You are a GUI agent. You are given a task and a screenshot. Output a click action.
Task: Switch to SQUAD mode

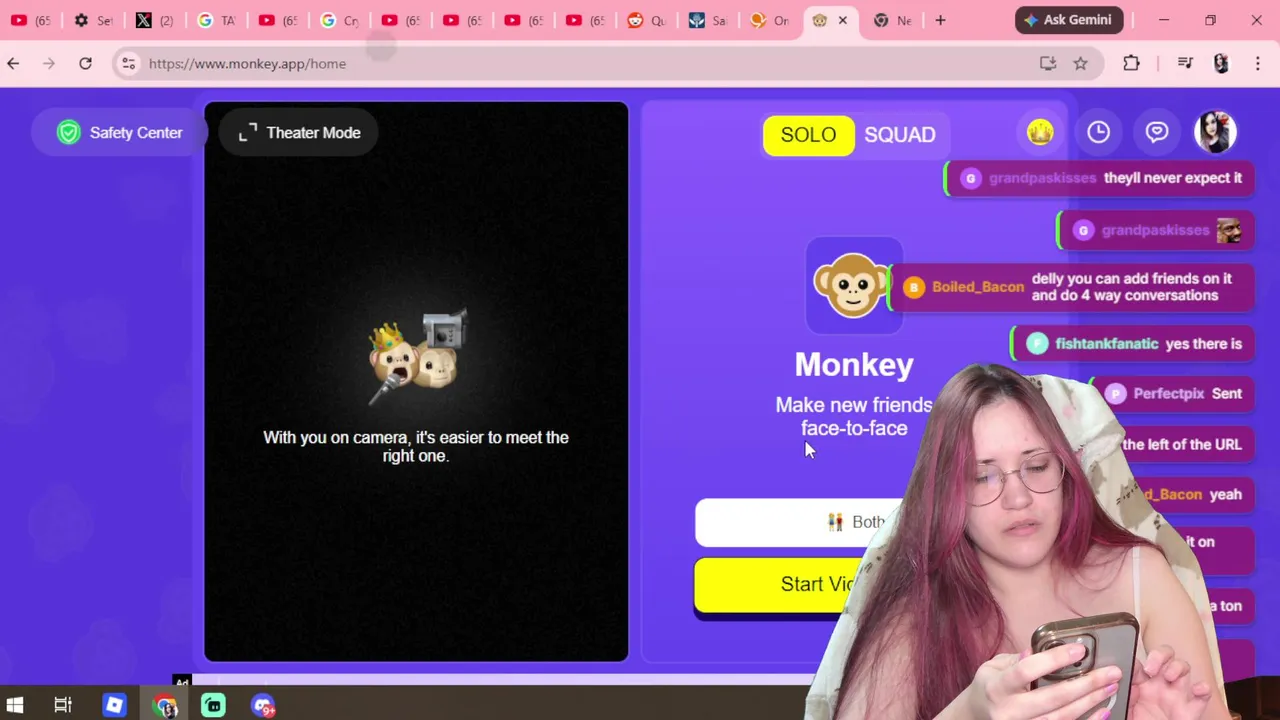coord(900,135)
